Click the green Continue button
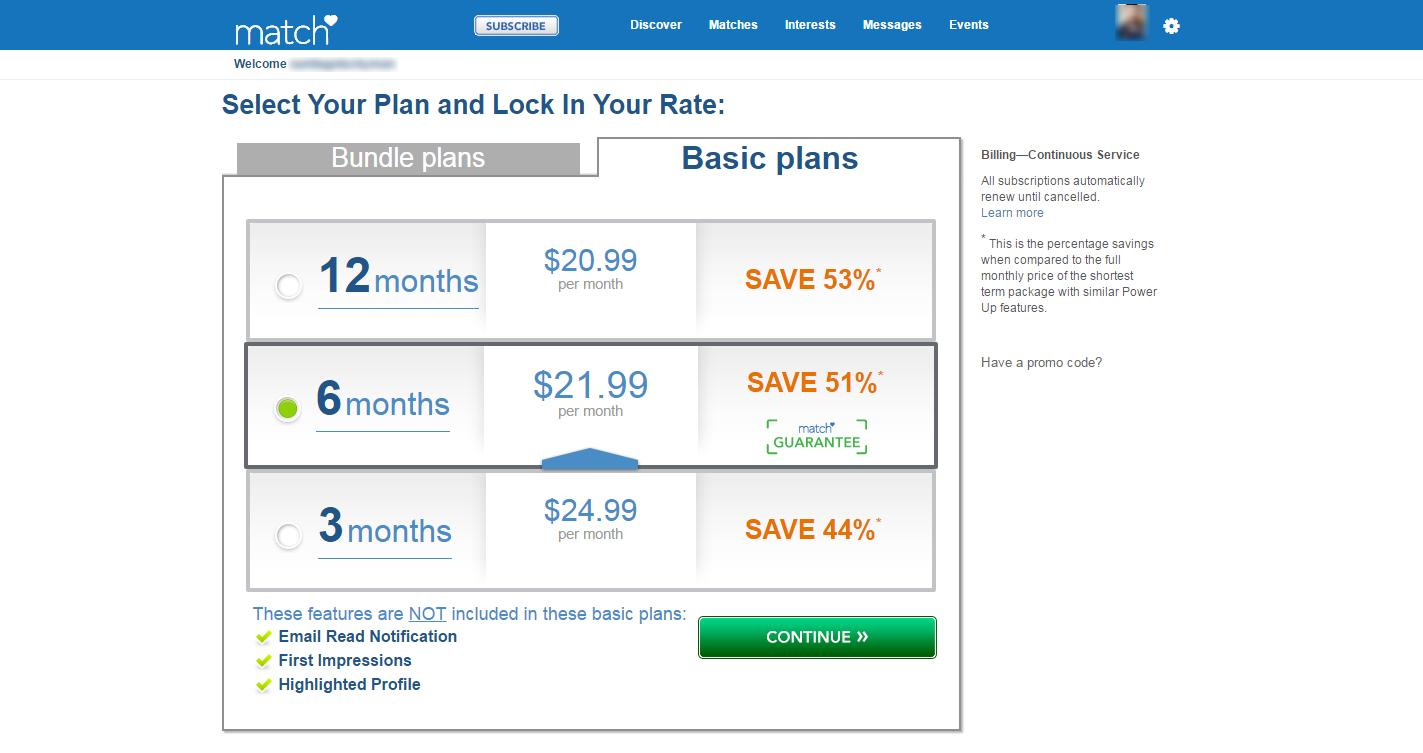This screenshot has width=1423, height=753. tap(817, 637)
